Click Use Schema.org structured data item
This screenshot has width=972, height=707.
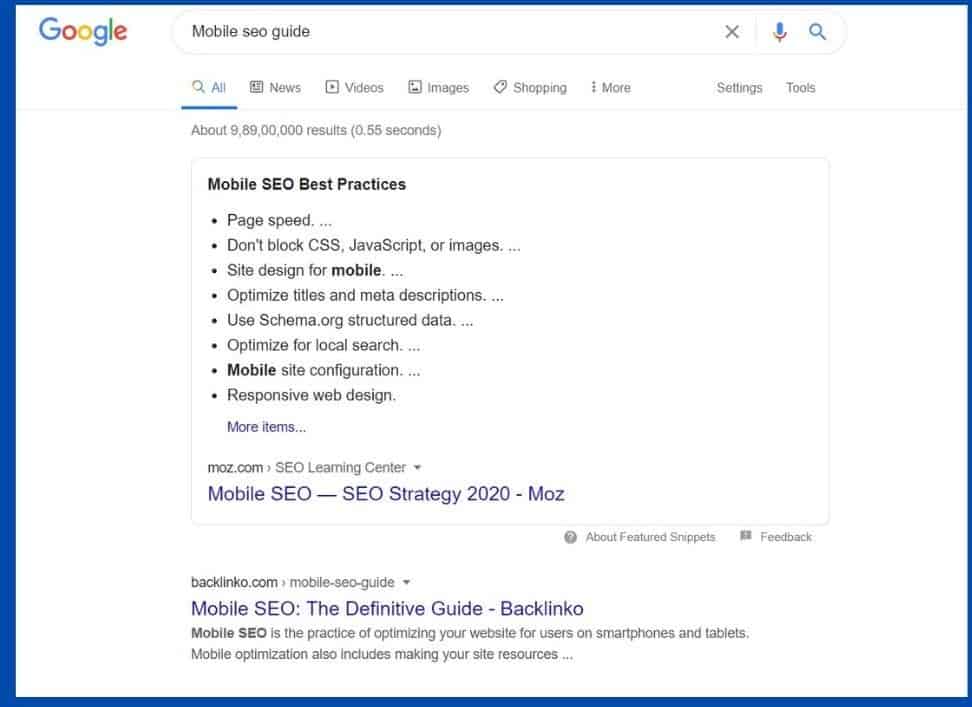click(350, 320)
